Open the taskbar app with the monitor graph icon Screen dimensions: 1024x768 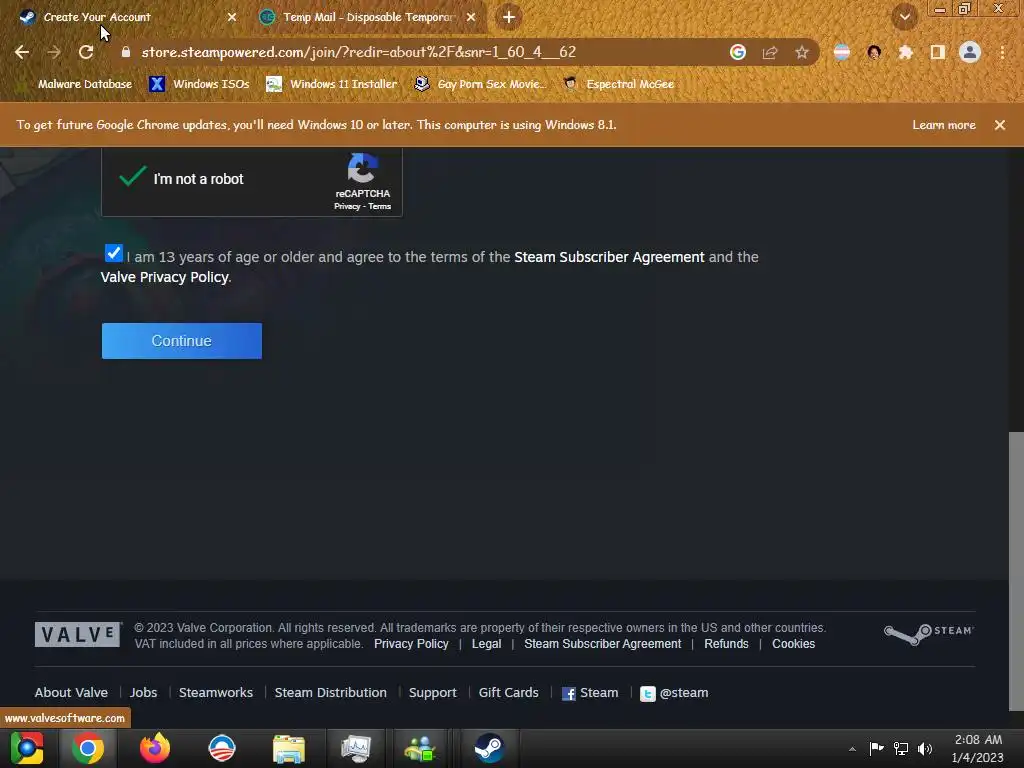356,748
